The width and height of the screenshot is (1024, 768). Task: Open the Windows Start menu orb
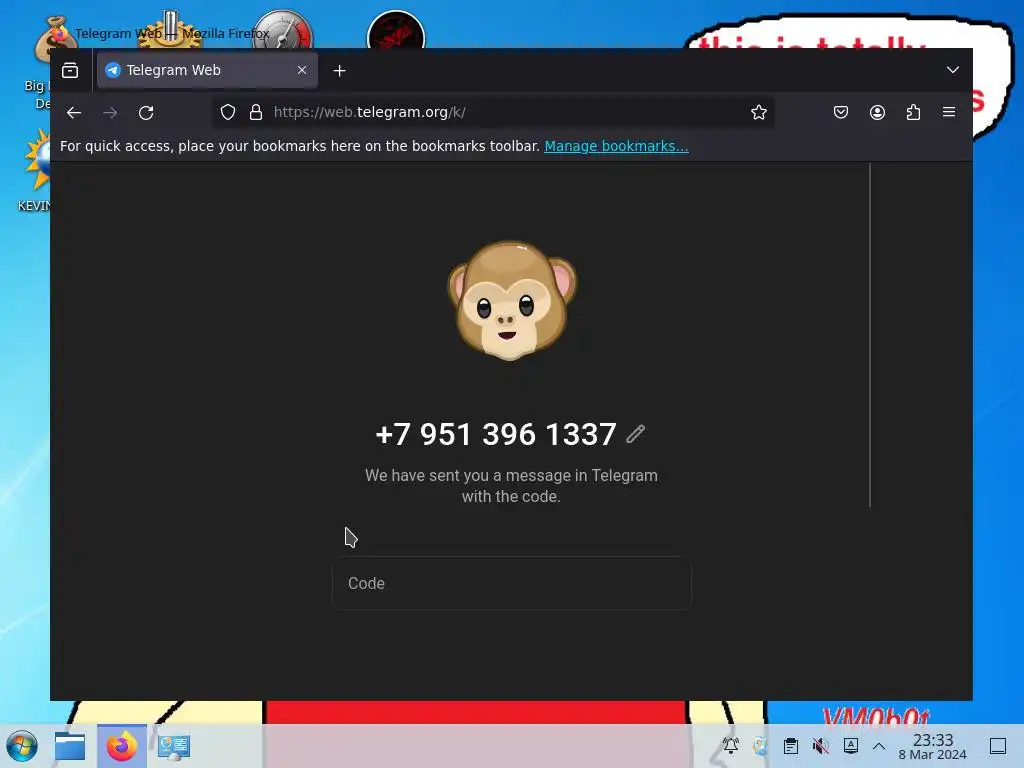pyautogui.click(x=22, y=746)
